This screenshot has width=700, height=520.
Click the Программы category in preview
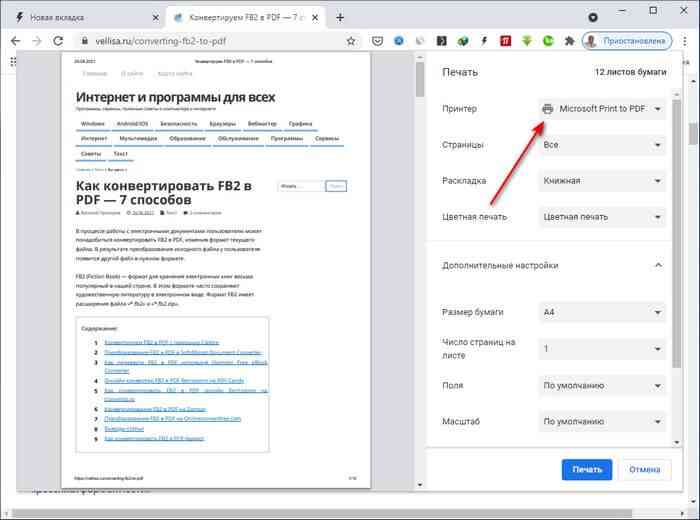tap(287, 139)
